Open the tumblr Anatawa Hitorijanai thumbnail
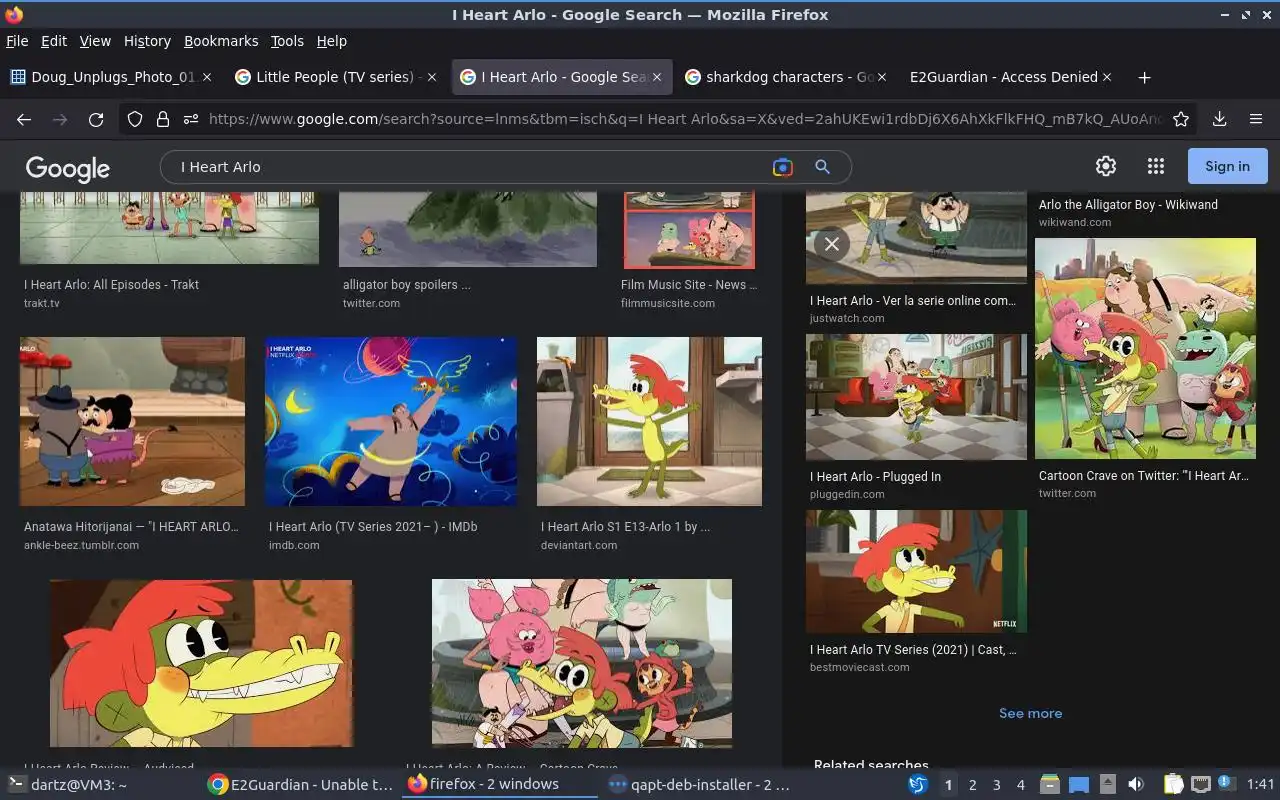 tap(132, 421)
